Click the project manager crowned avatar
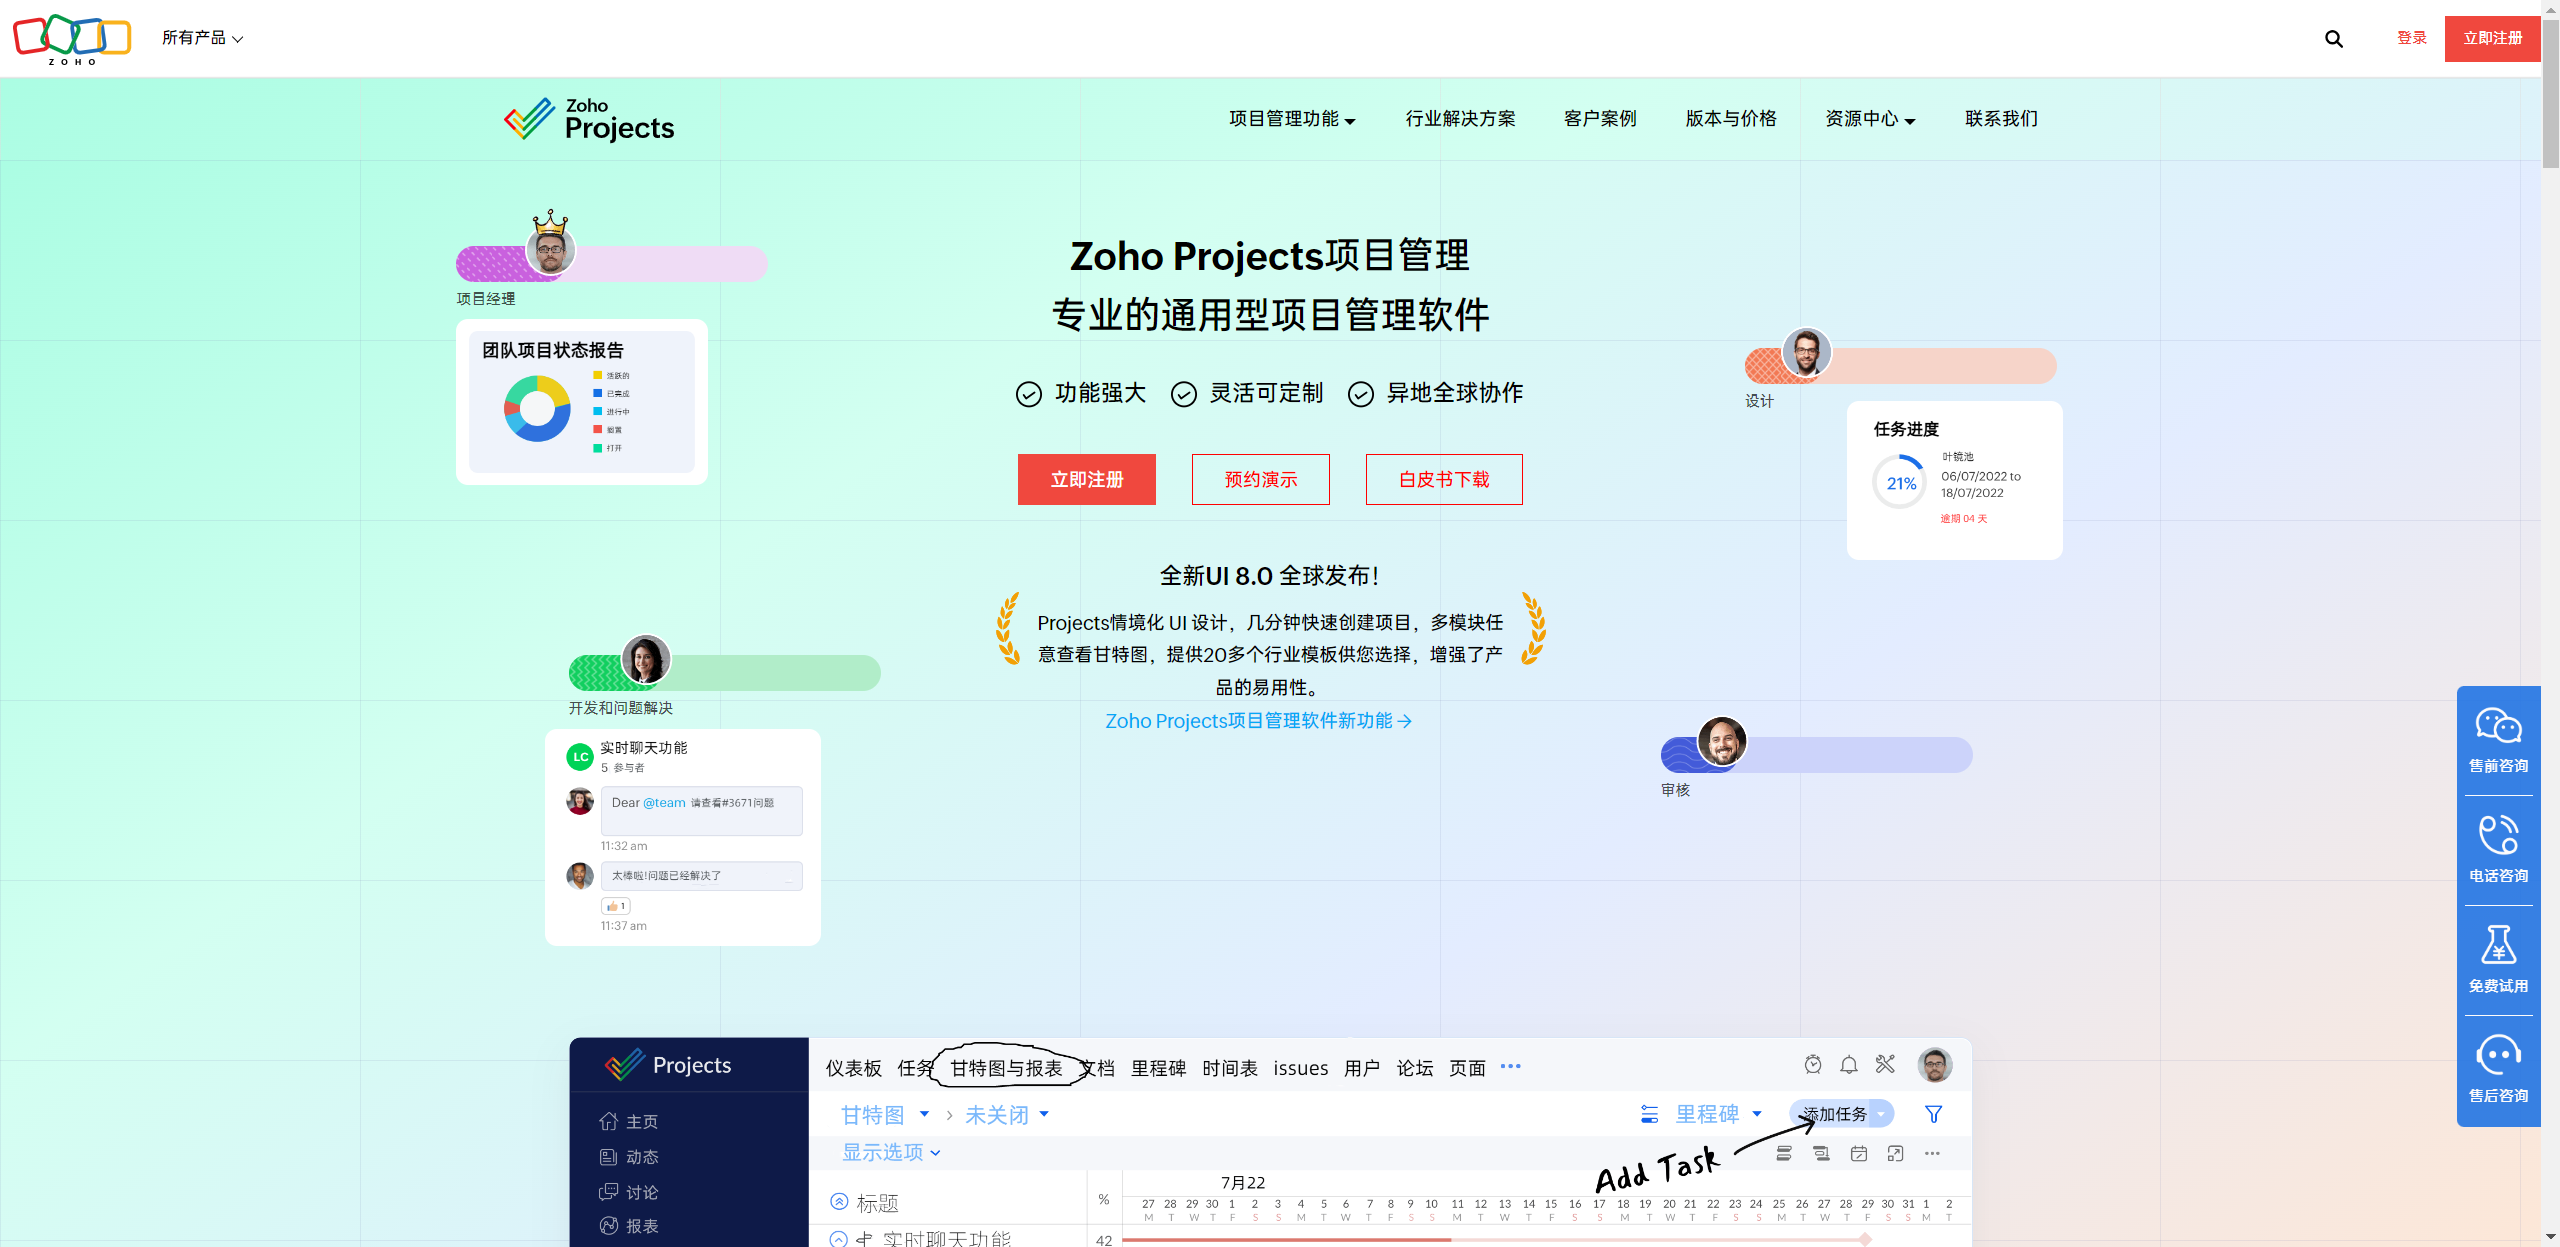 550,250
